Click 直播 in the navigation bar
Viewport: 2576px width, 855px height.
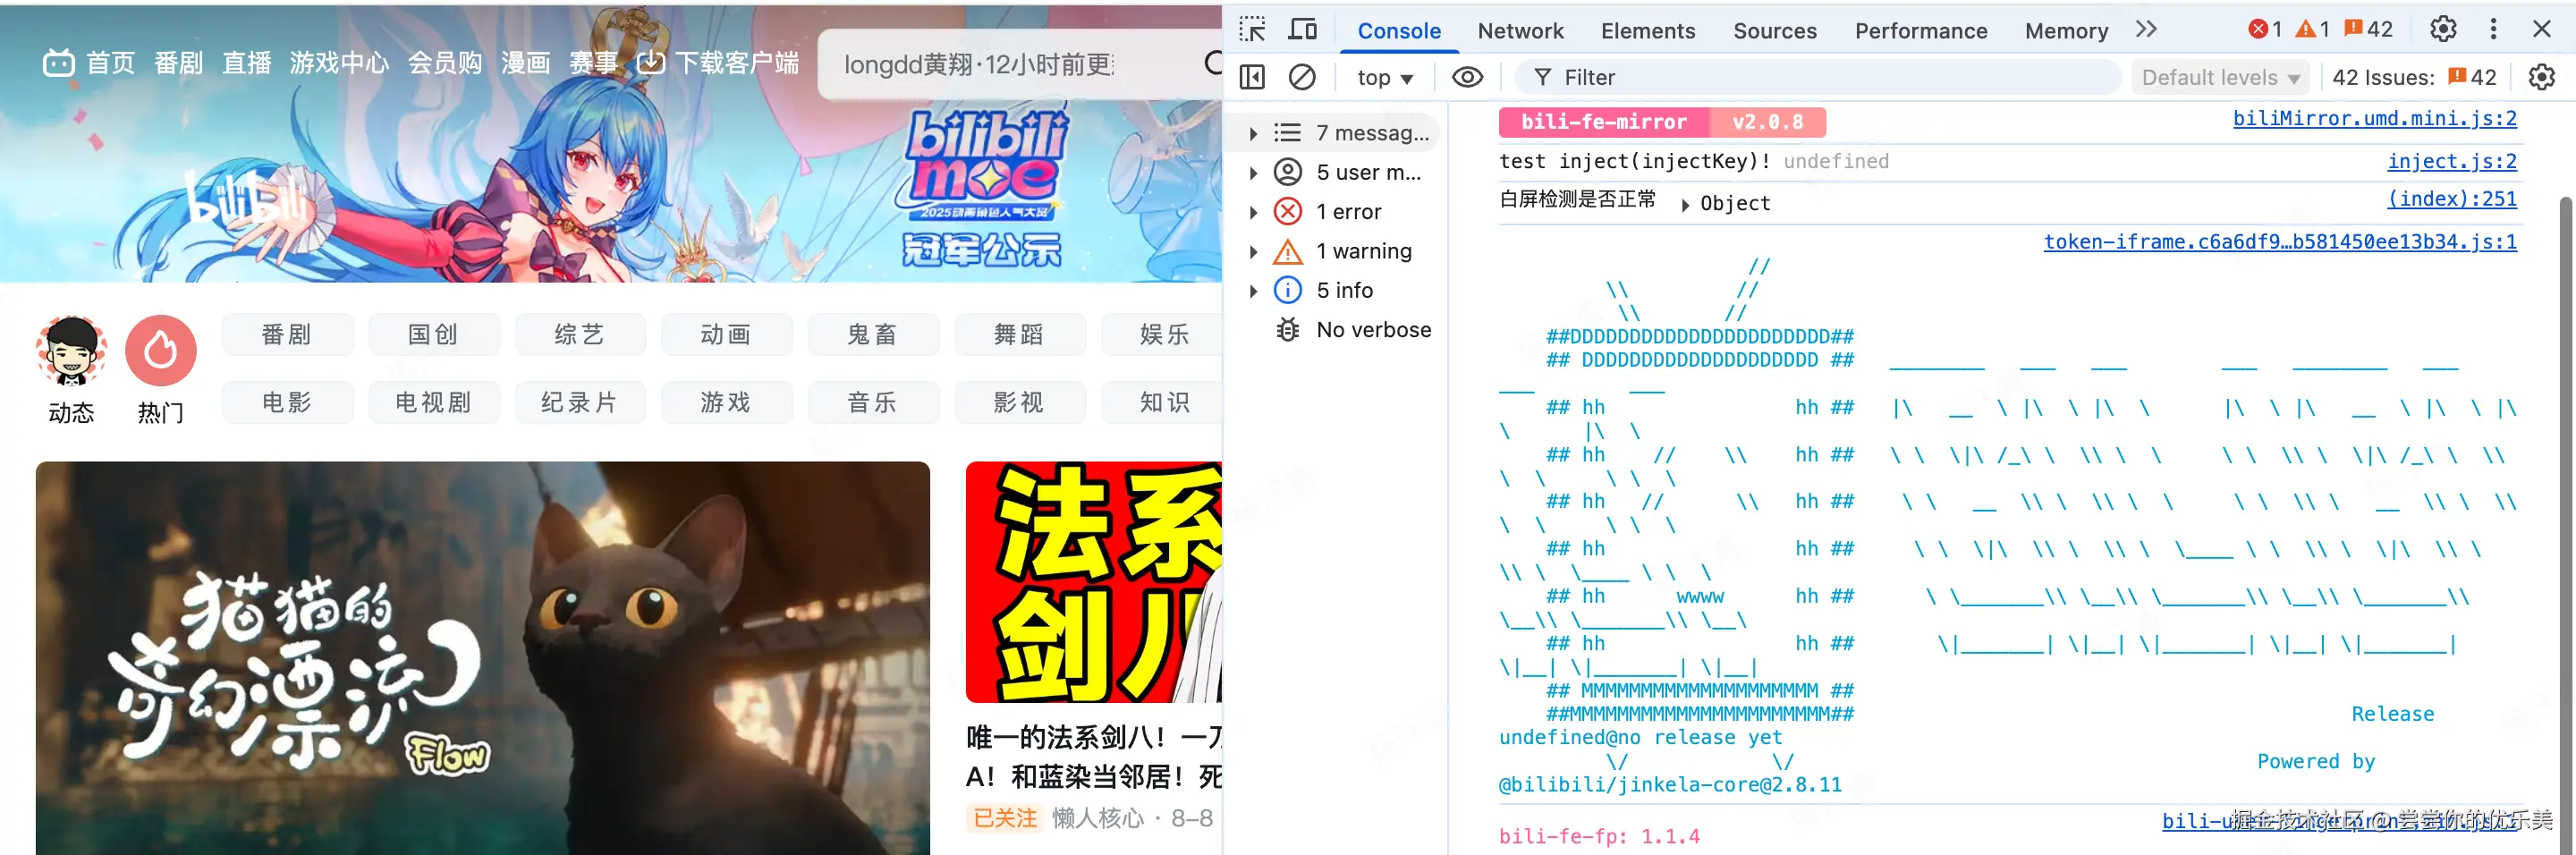coord(247,63)
